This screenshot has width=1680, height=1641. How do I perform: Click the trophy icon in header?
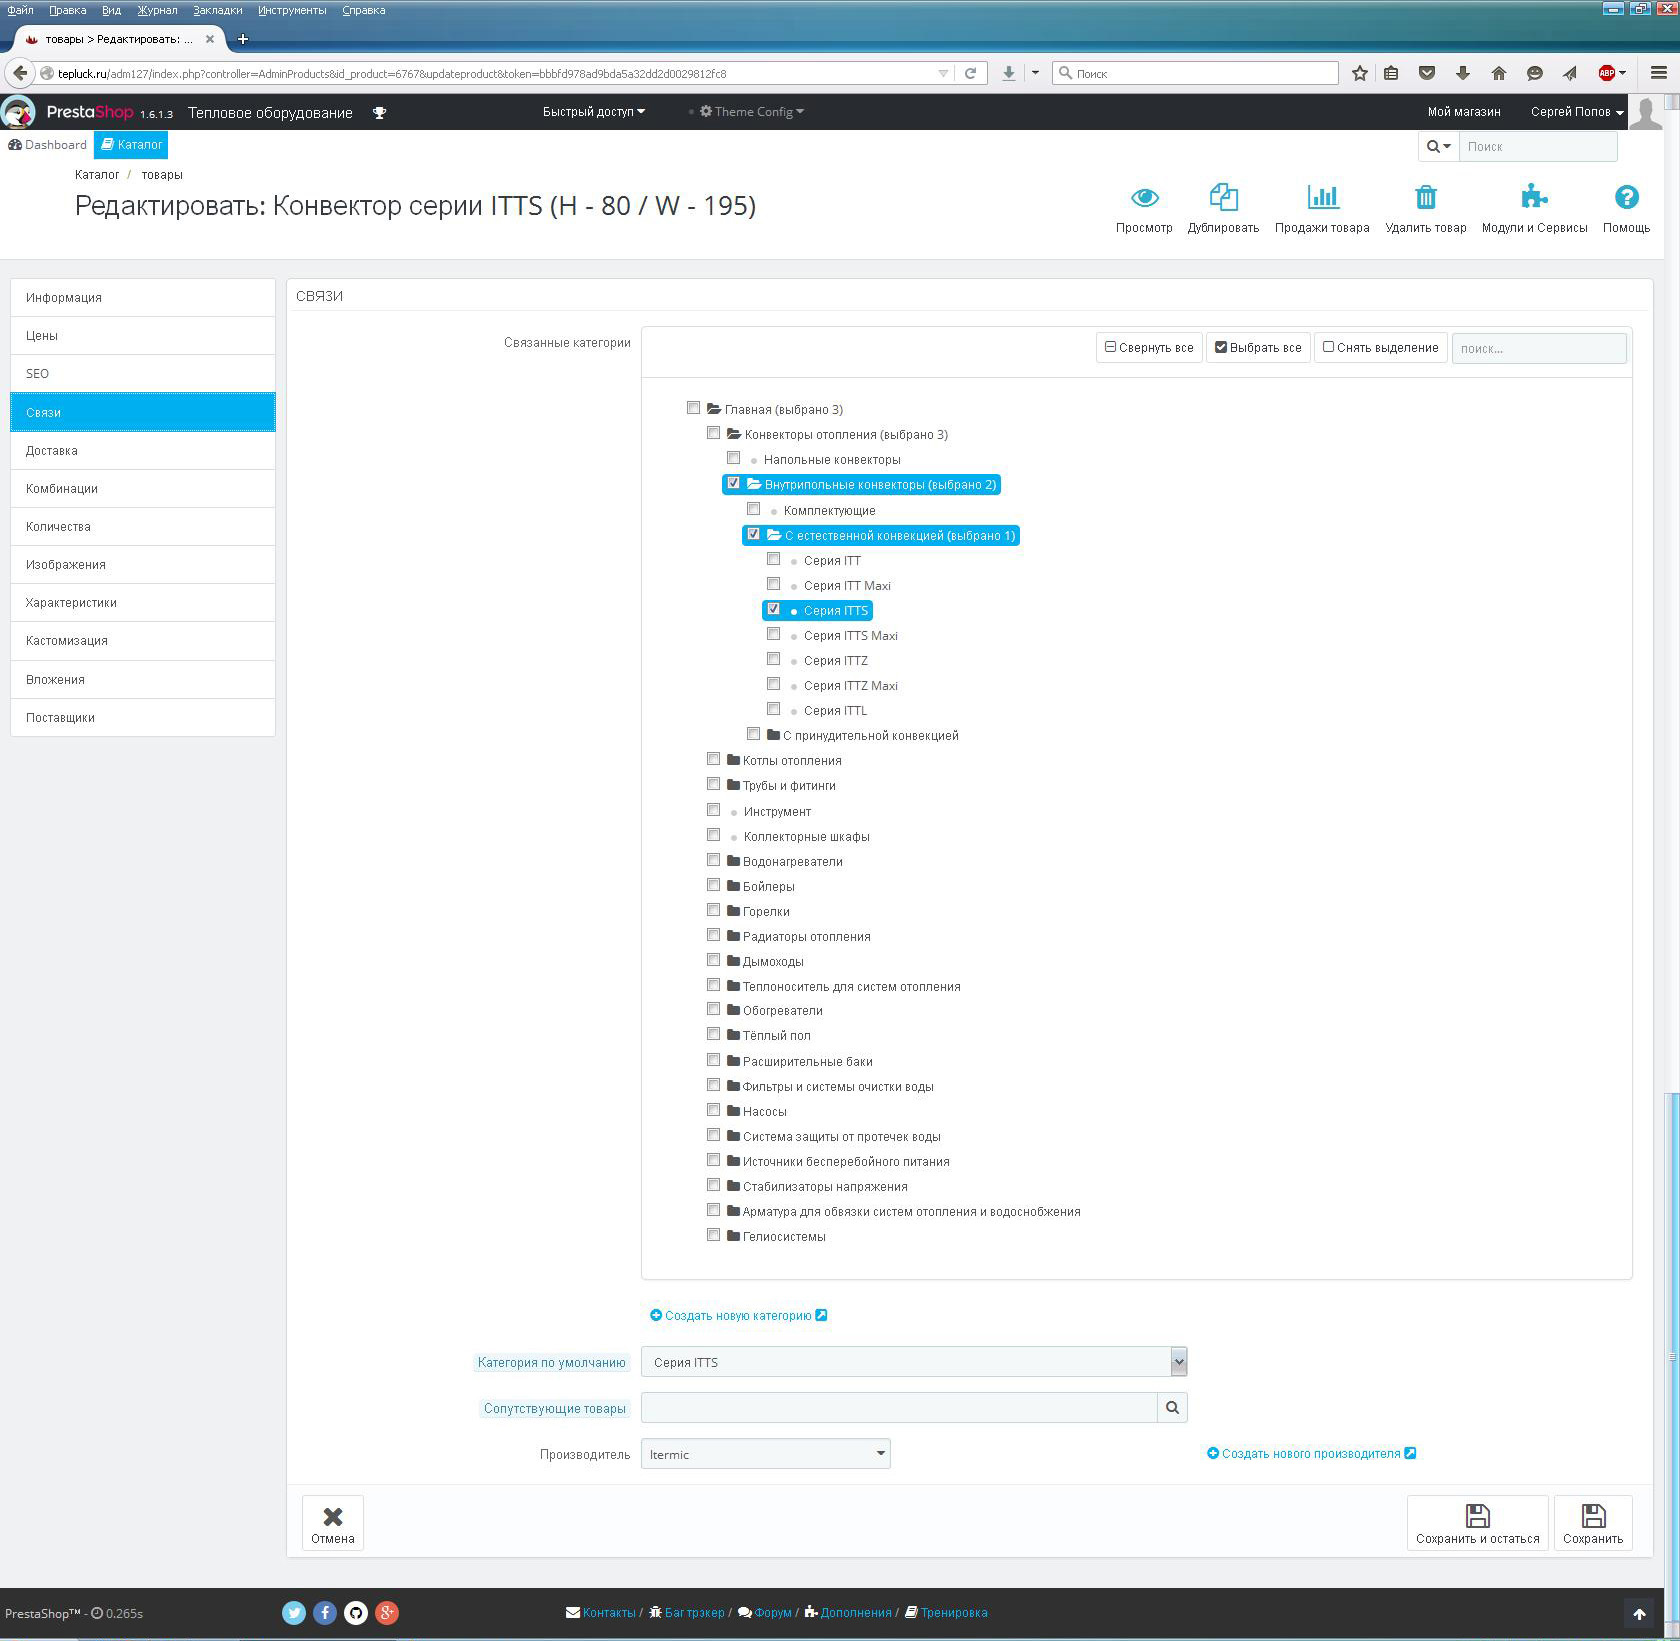379,113
